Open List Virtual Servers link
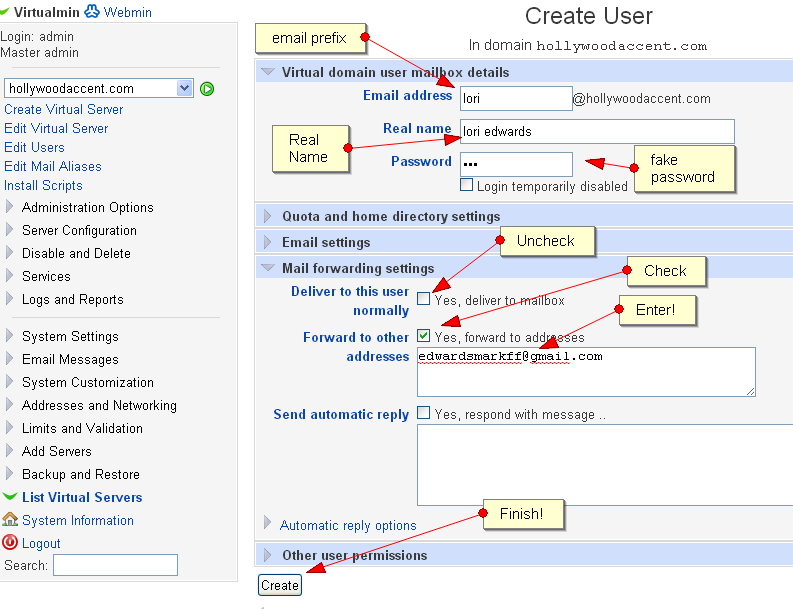 [82, 497]
